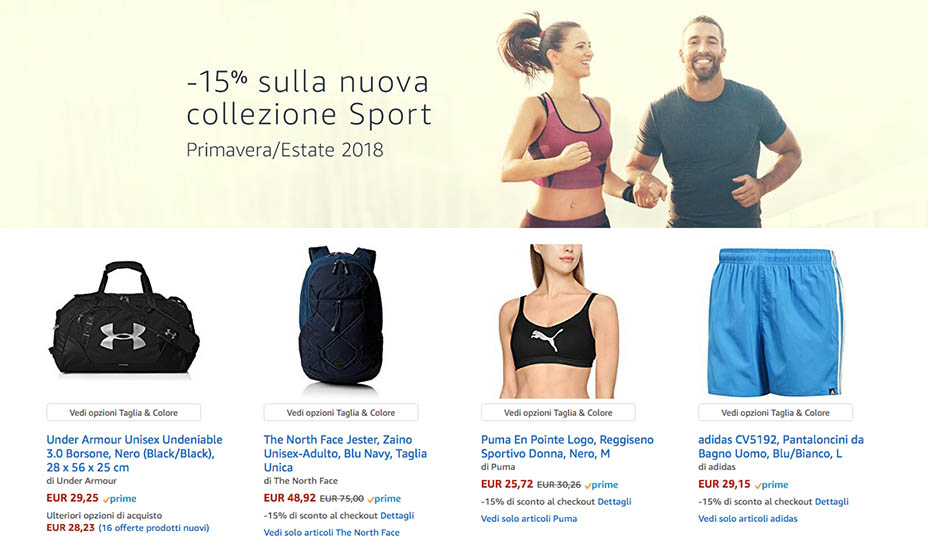Click Vedi solo articoli The North Face

[x=331, y=532]
